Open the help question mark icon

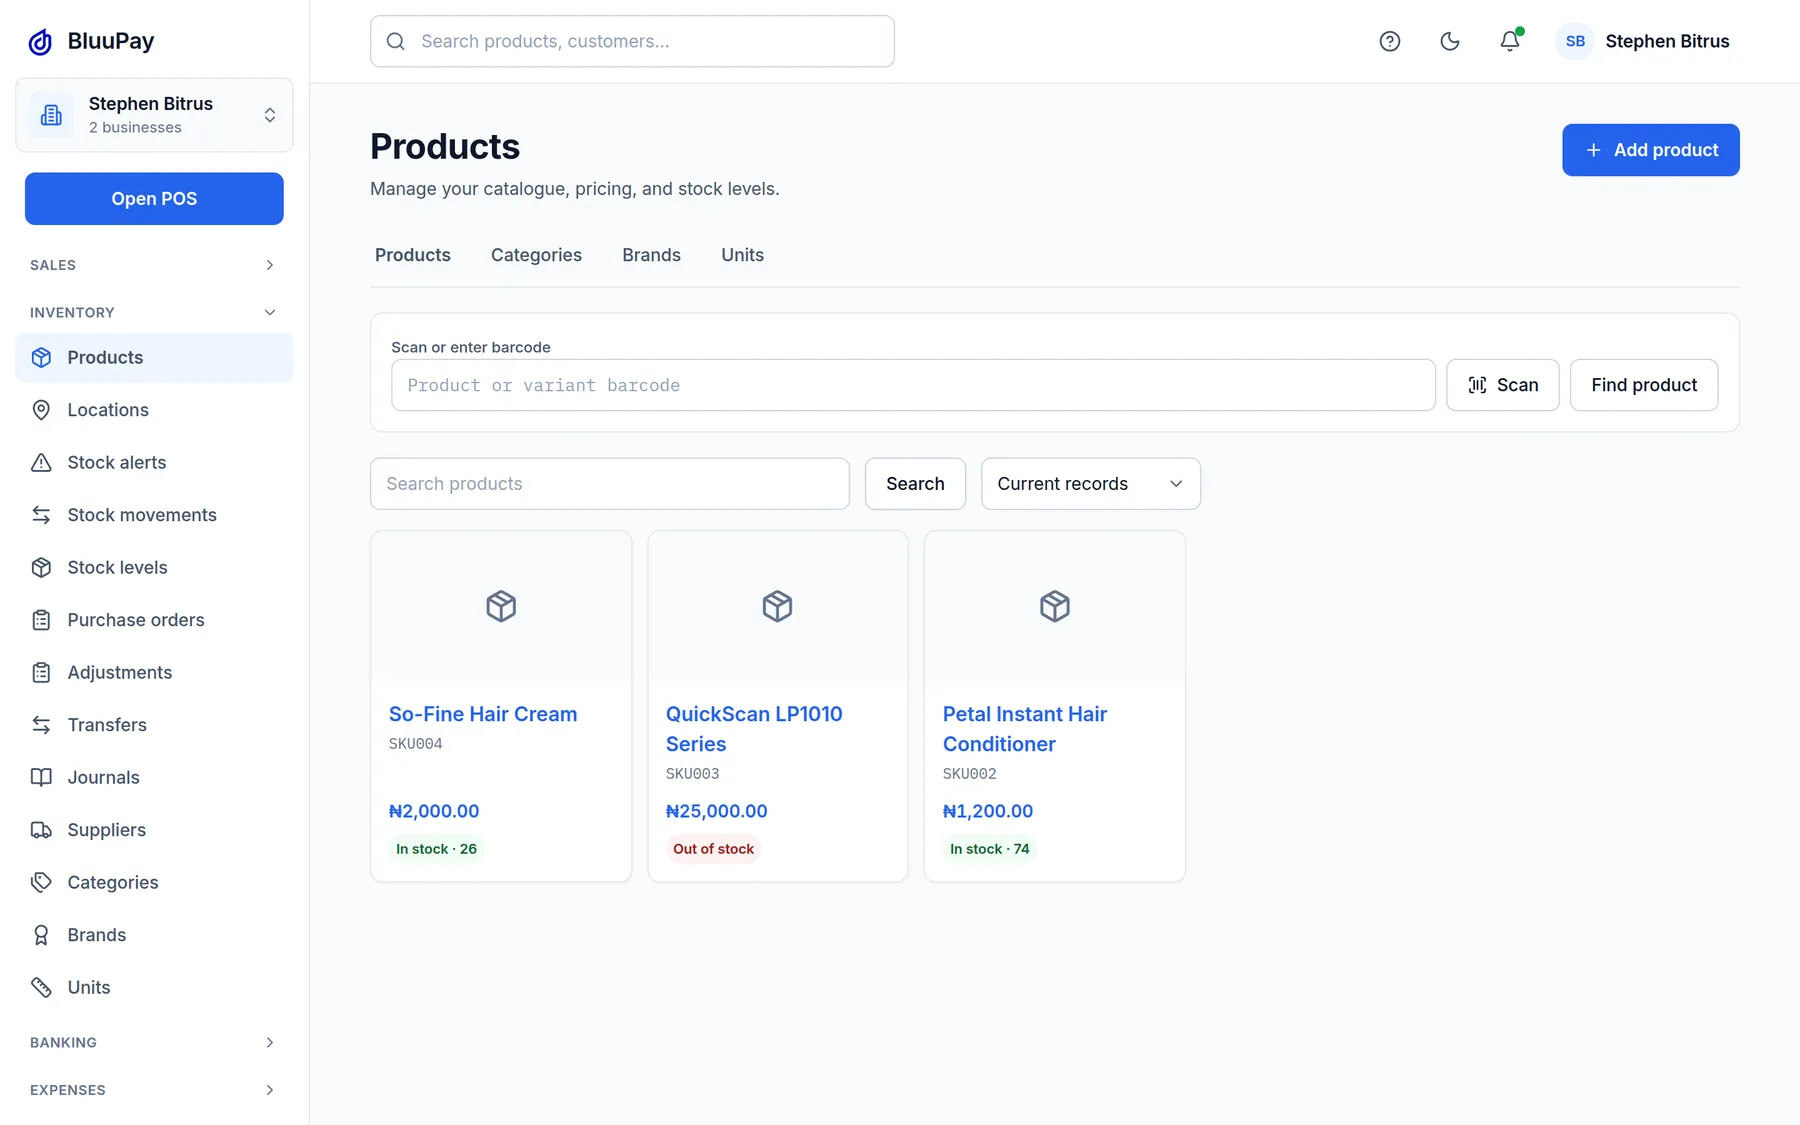click(x=1389, y=41)
